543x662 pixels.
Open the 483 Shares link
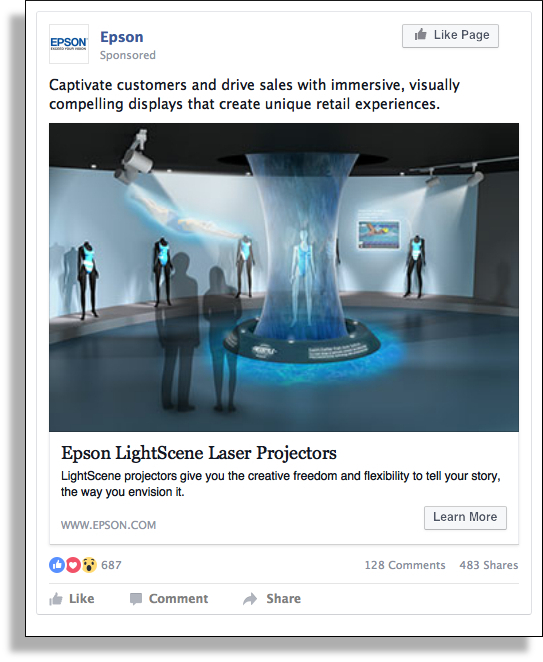[489, 565]
